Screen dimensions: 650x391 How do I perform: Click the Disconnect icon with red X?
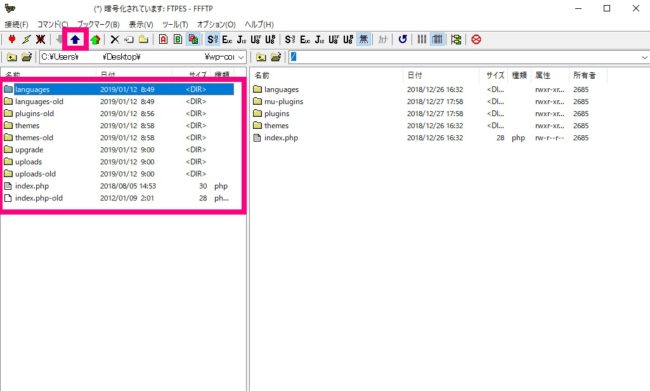(x=40, y=39)
